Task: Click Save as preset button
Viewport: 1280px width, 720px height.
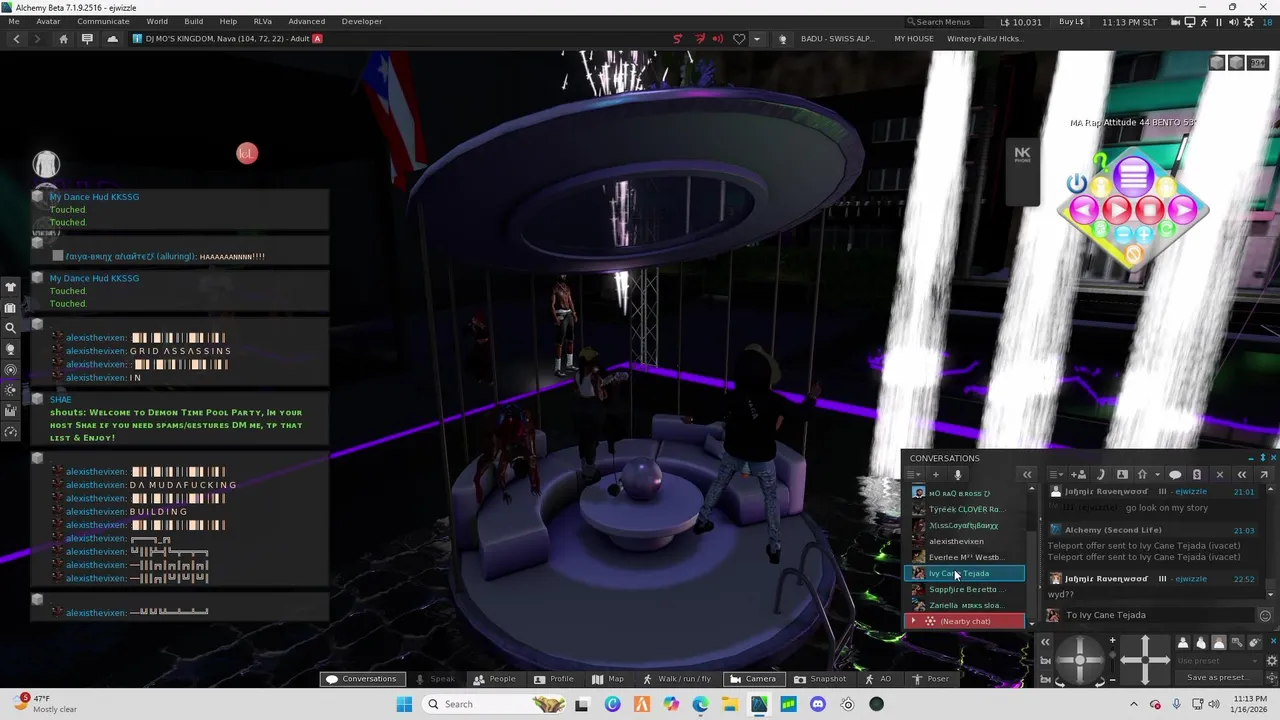Action: click(1221, 677)
